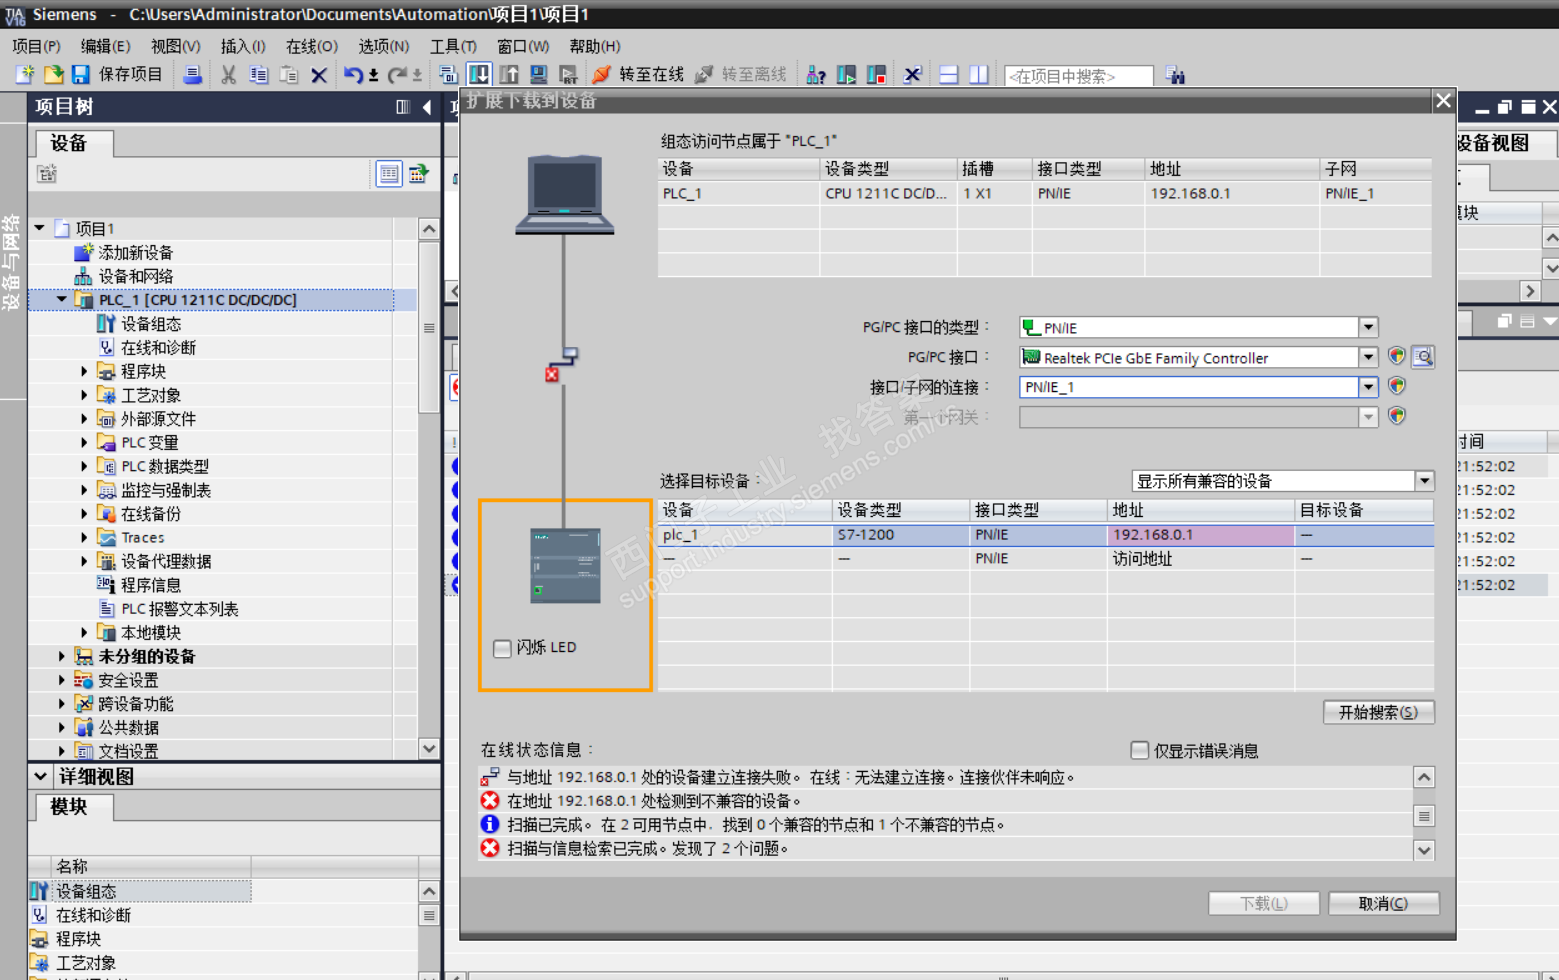
Task: Open the 编辑(E) menu
Action: [105, 46]
